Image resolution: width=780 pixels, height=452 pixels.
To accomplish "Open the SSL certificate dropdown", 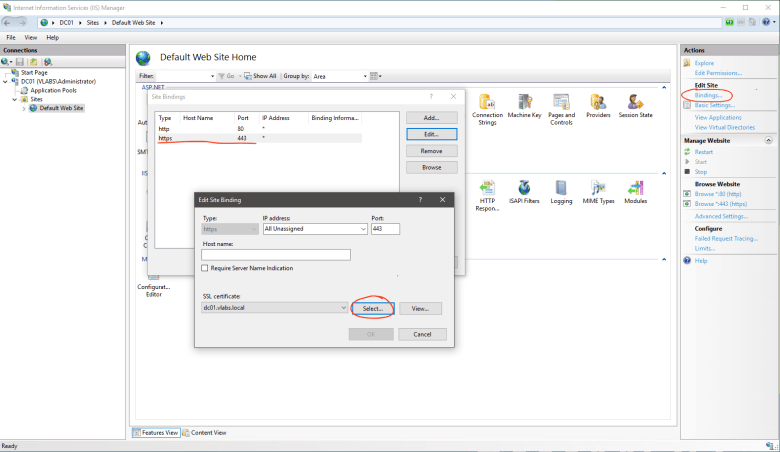I will tap(343, 308).
